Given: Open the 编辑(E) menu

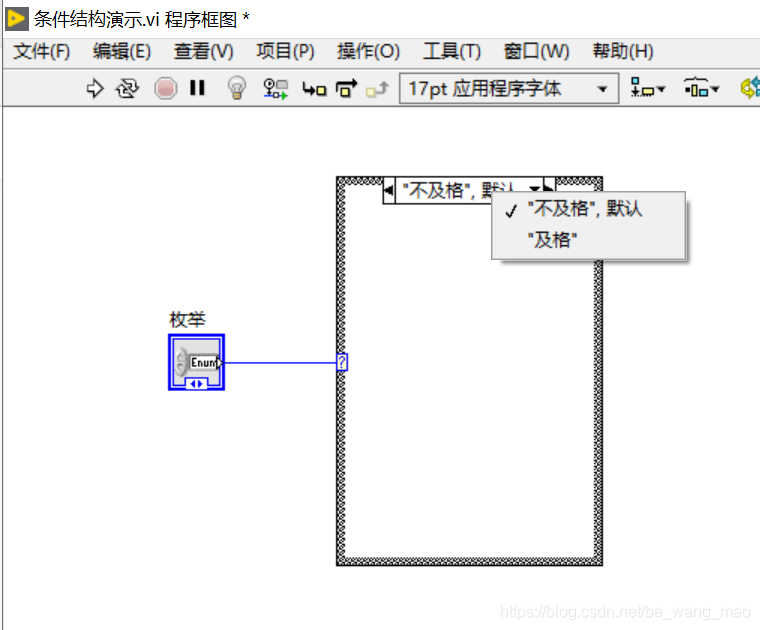Looking at the screenshot, I should (122, 51).
